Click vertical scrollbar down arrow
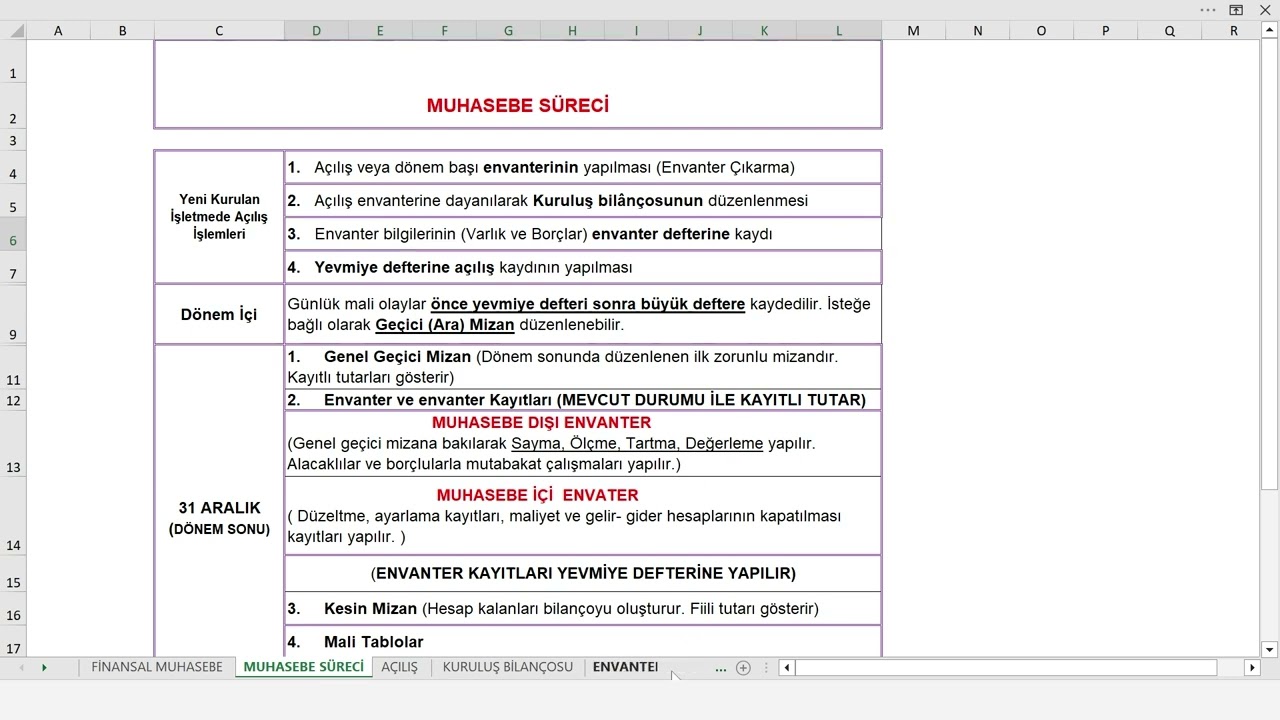 [x=1270, y=650]
